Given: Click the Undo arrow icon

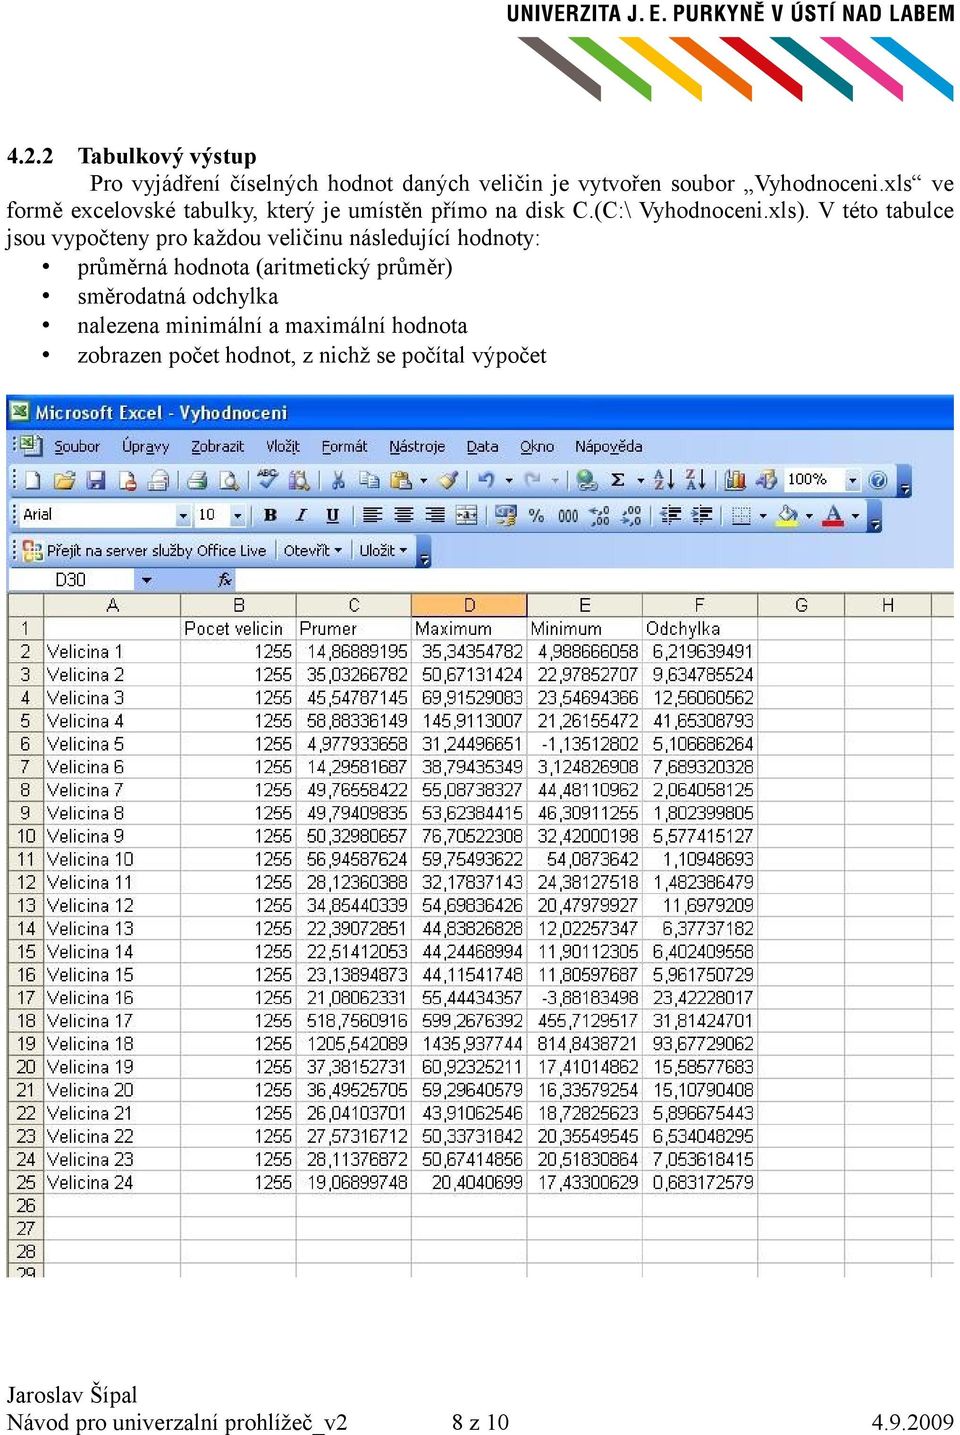Looking at the screenshot, I should point(486,481).
